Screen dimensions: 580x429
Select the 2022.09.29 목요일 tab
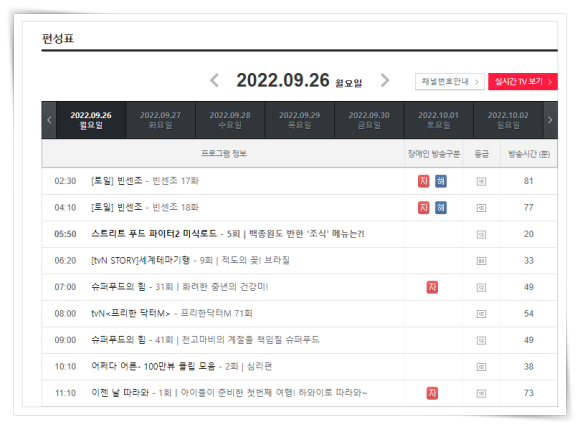point(300,120)
